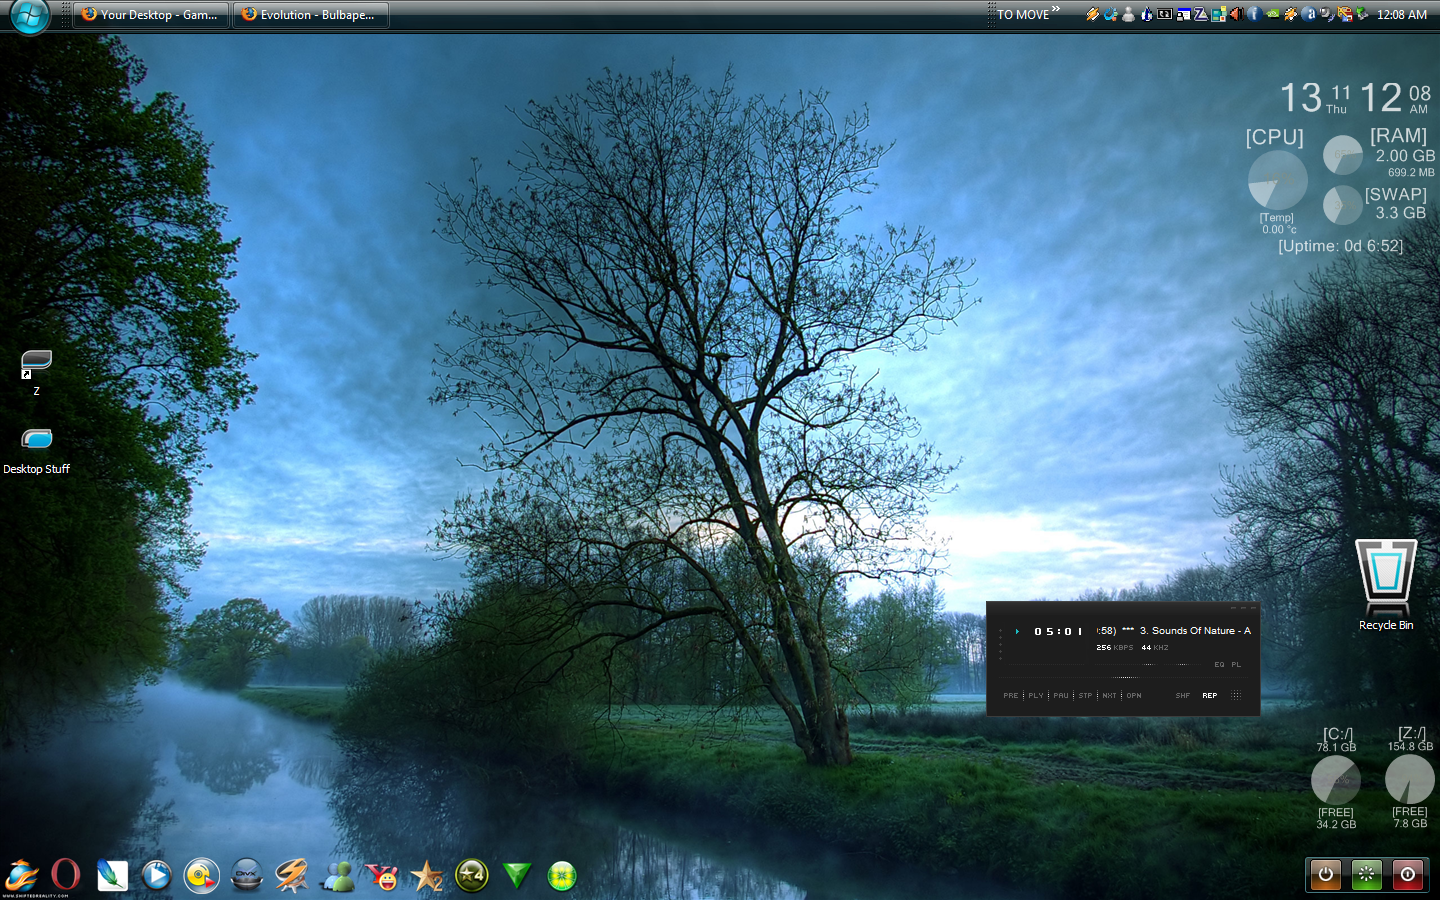Click the Winamp PAU pause button

tap(1061, 695)
